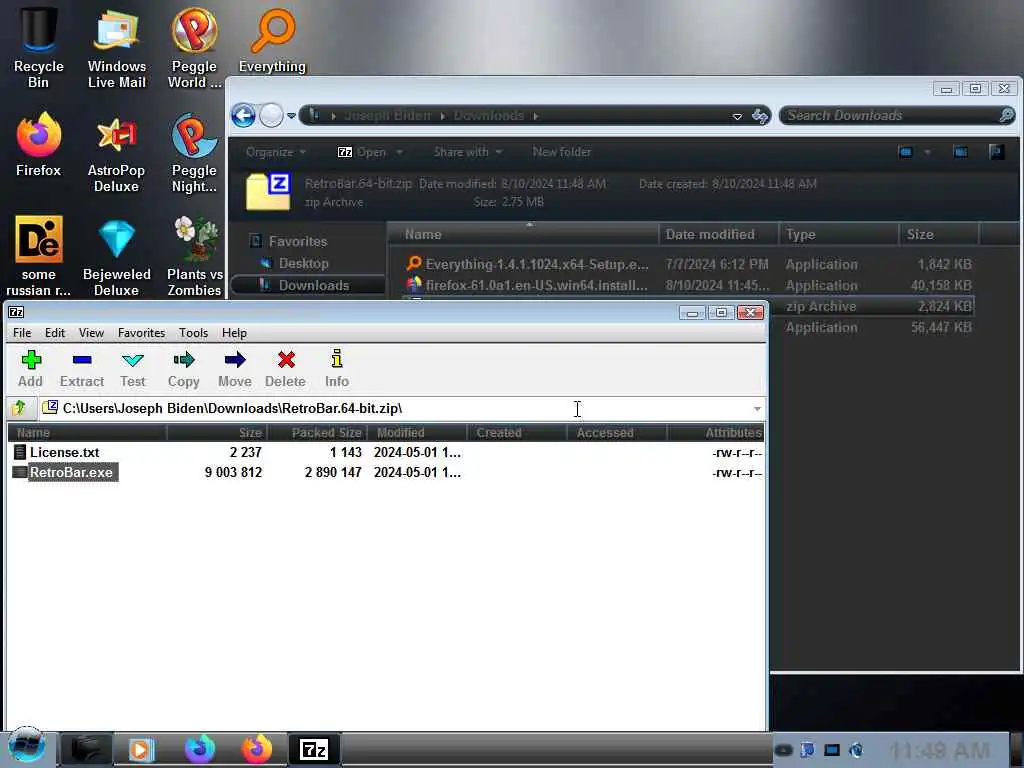Click the taskbar clock
The height and width of the screenshot is (768, 1024).
939,750
